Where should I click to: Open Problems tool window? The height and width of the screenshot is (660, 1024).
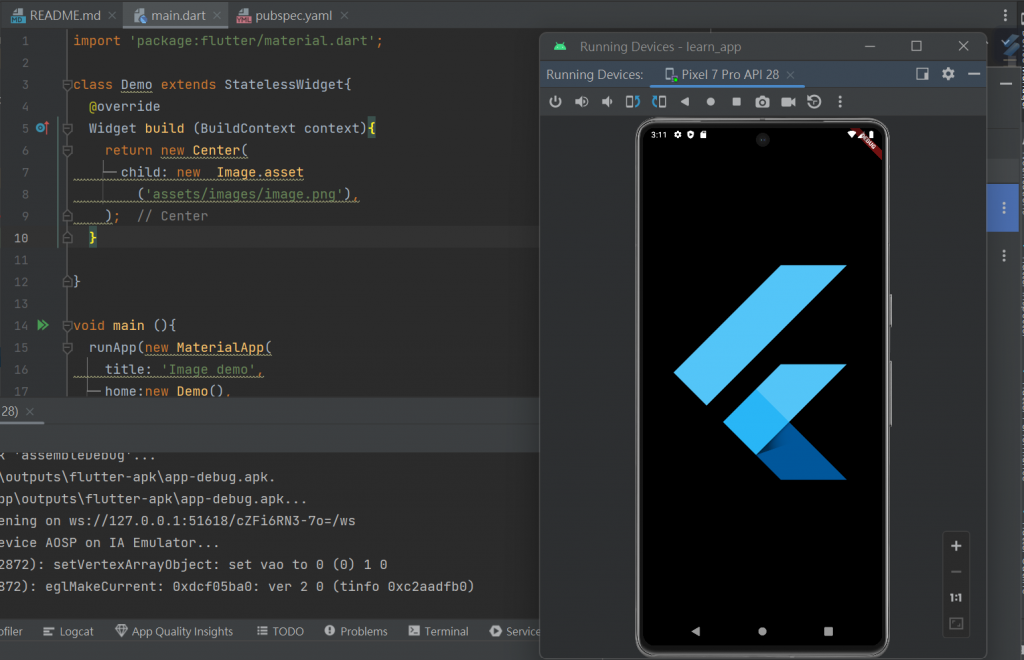click(x=356, y=631)
